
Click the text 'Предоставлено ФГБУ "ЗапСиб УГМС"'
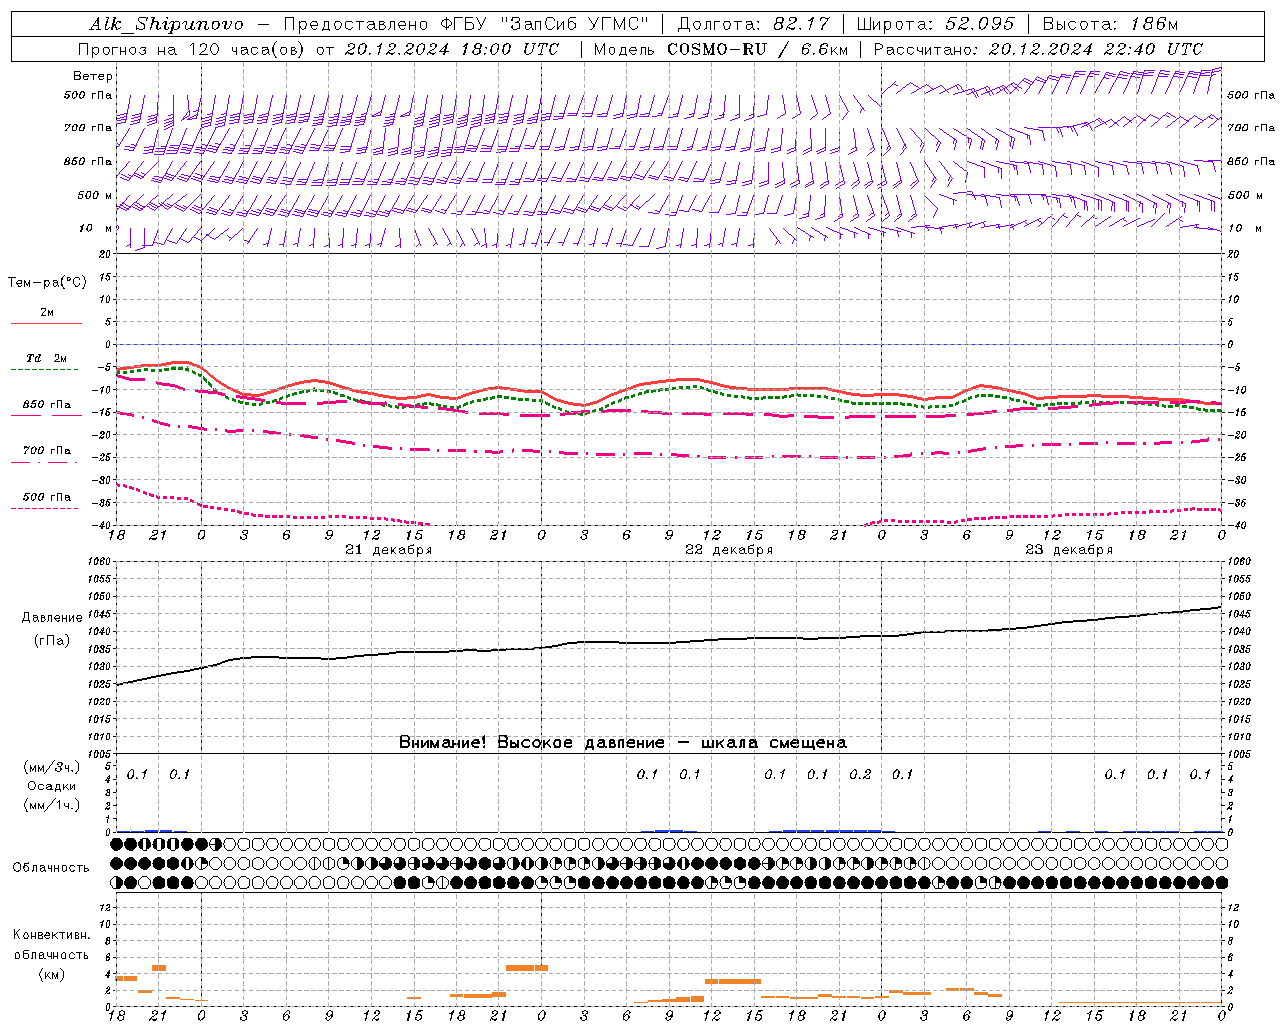tap(468, 24)
